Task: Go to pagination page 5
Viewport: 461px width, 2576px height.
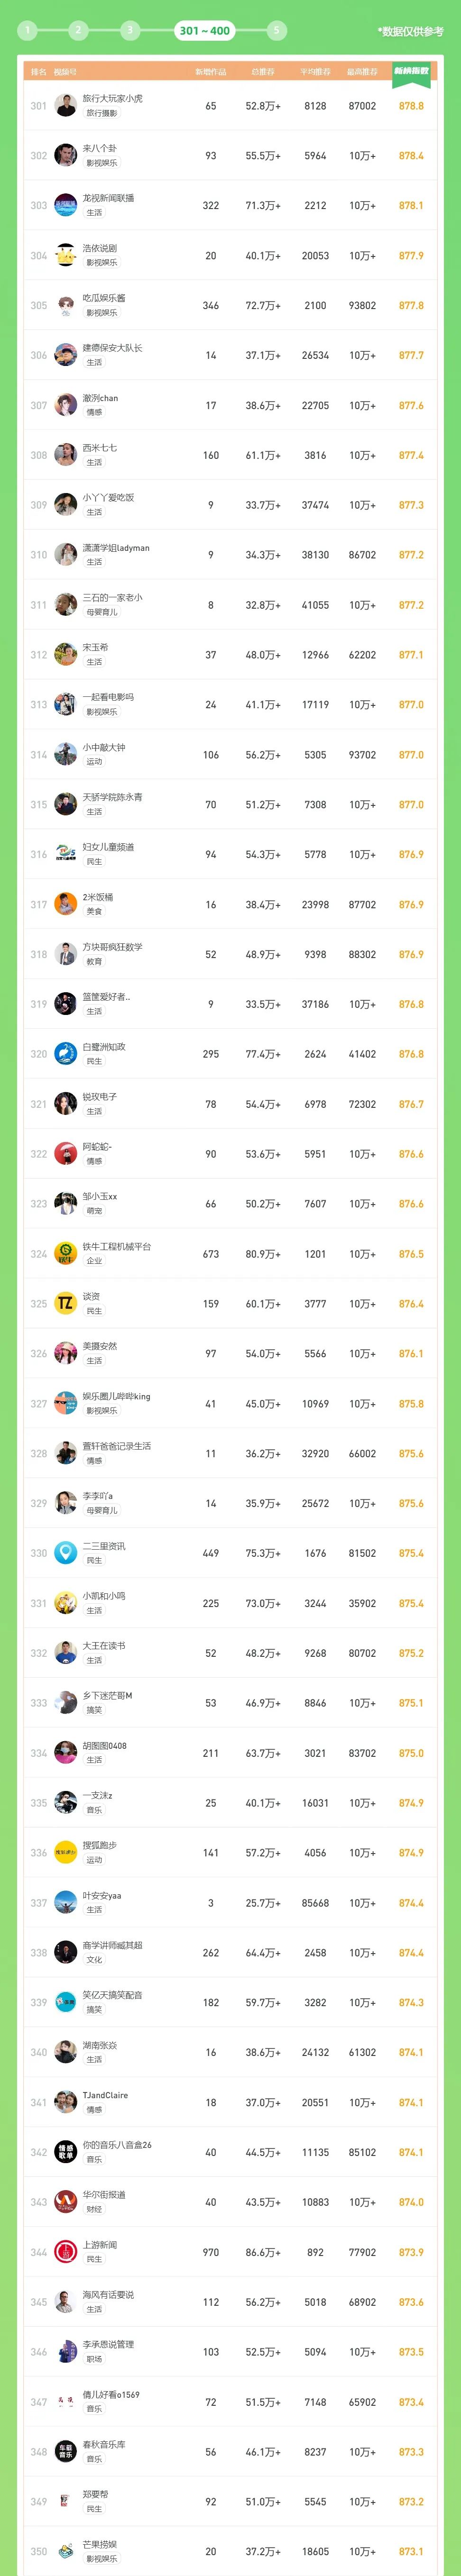Action: (x=277, y=30)
